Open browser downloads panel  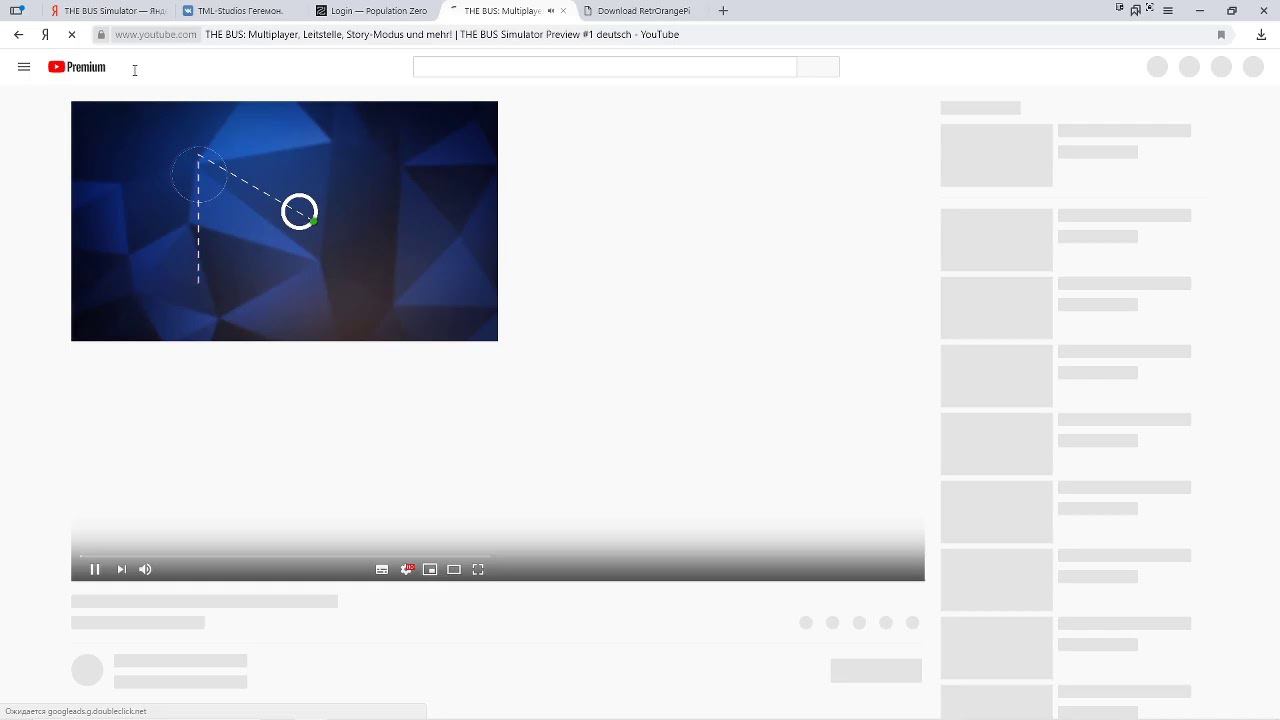click(1261, 34)
